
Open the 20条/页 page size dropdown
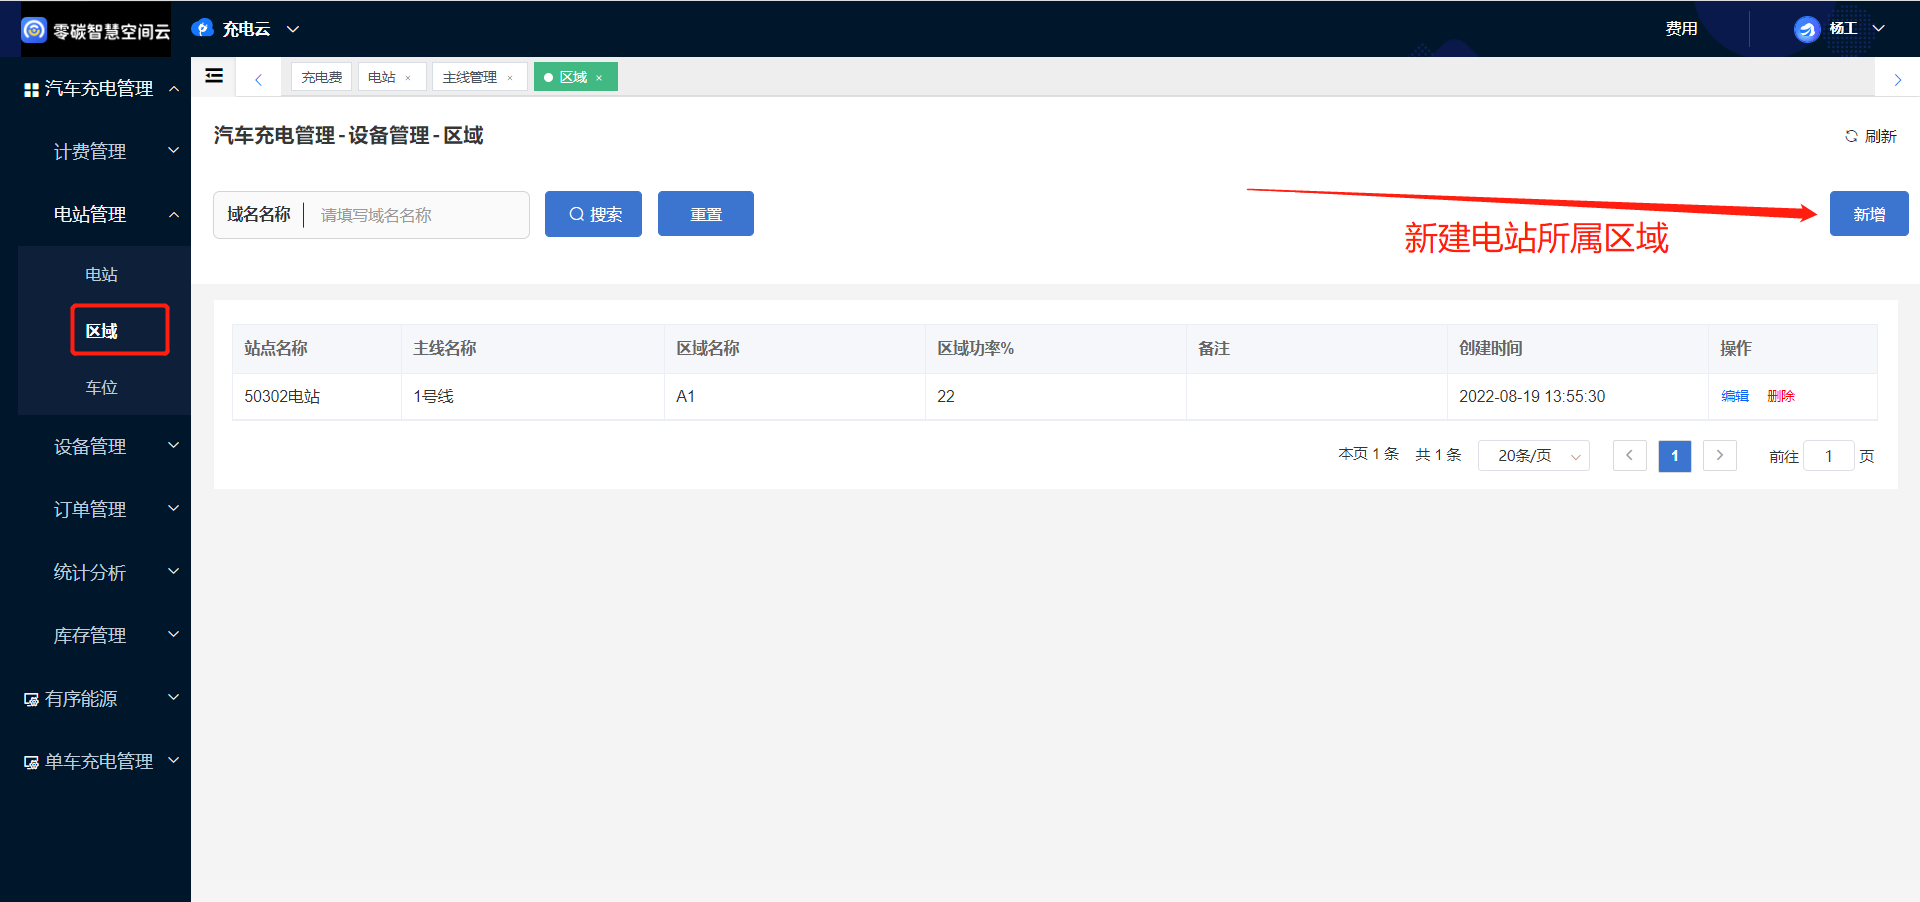pos(1534,456)
